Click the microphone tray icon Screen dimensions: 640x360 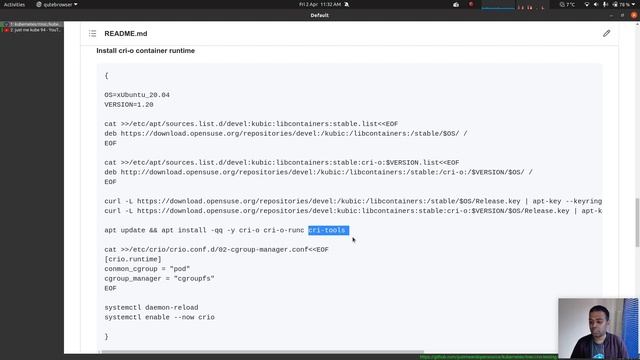pyautogui.click(x=605, y=4)
